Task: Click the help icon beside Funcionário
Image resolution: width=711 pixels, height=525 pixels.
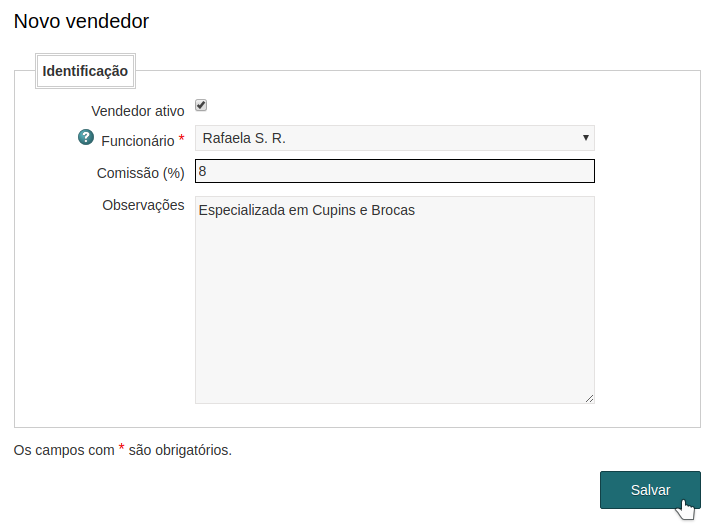Action: point(86,138)
